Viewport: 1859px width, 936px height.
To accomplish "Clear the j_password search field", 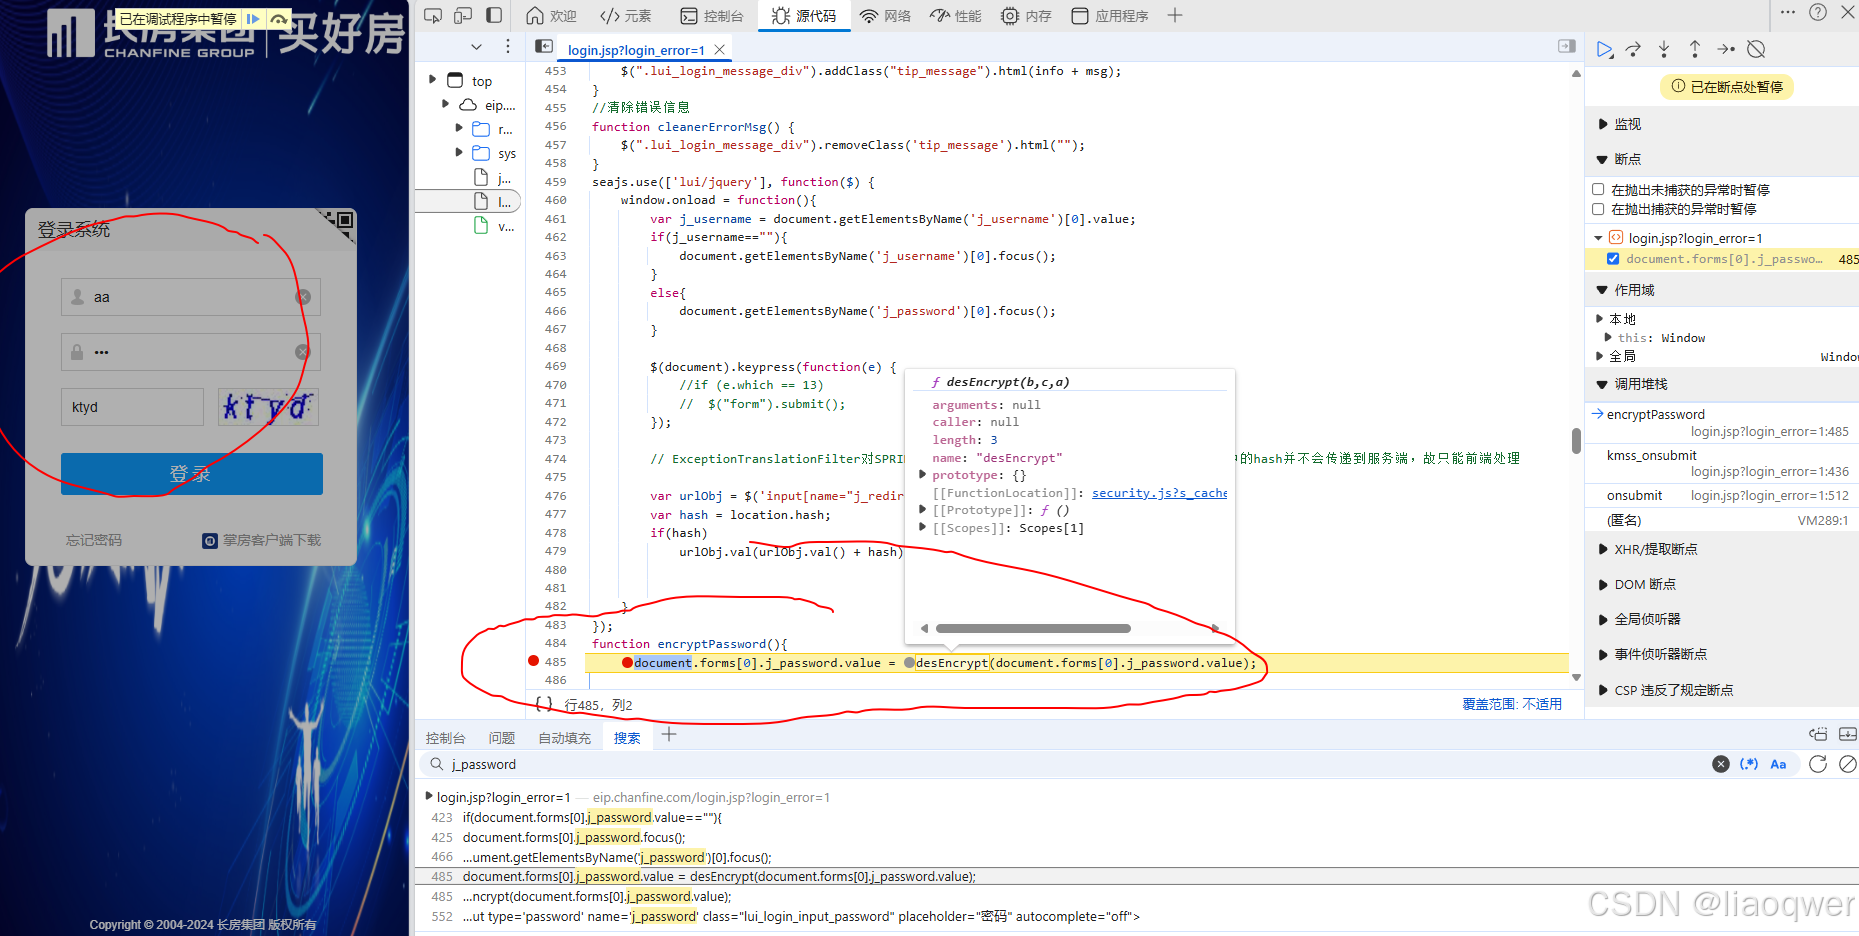I will 1721,764.
